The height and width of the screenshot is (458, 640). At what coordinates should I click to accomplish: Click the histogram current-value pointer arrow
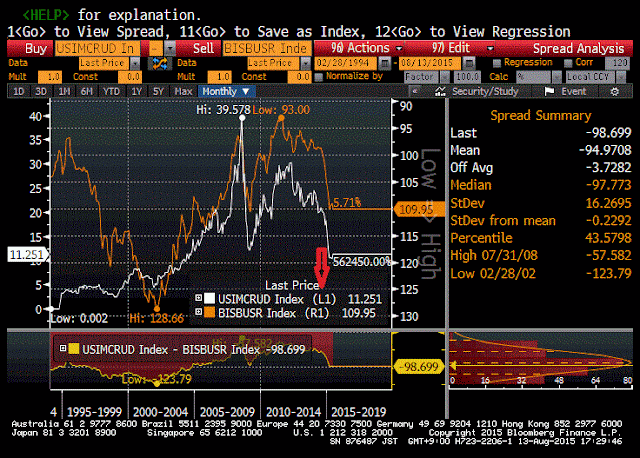point(453,365)
